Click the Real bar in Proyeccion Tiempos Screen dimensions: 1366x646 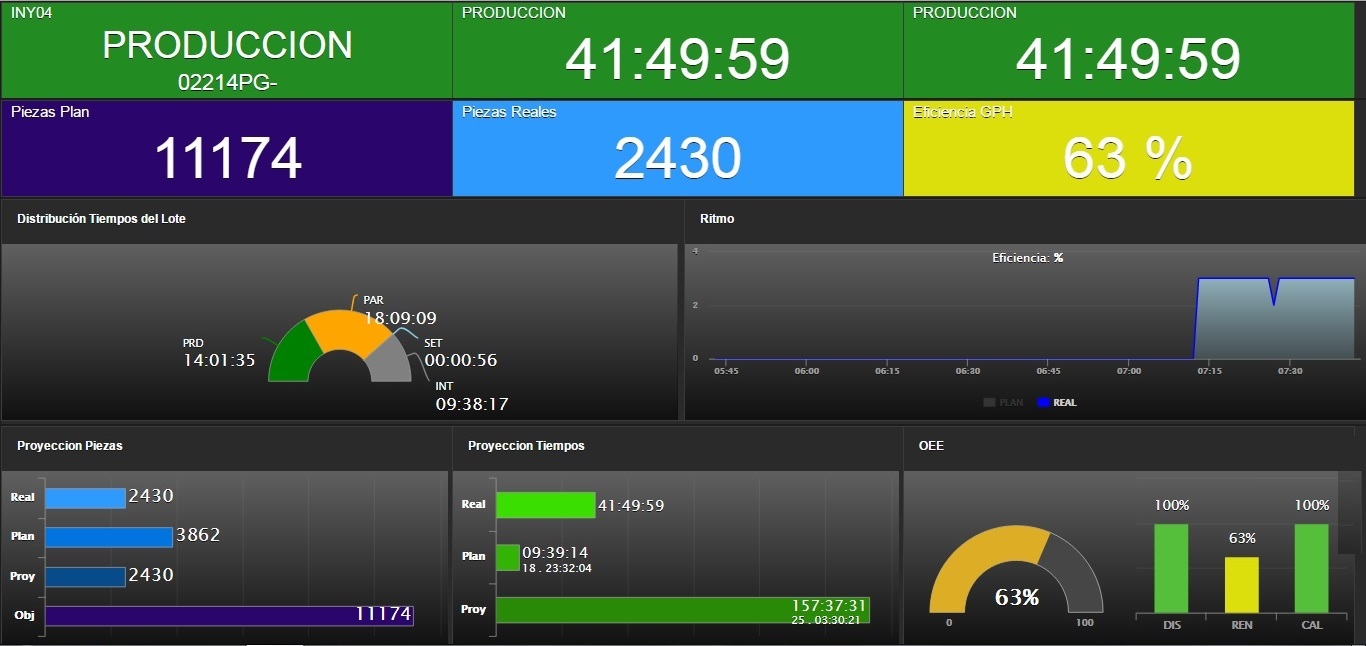[x=545, y=505]
